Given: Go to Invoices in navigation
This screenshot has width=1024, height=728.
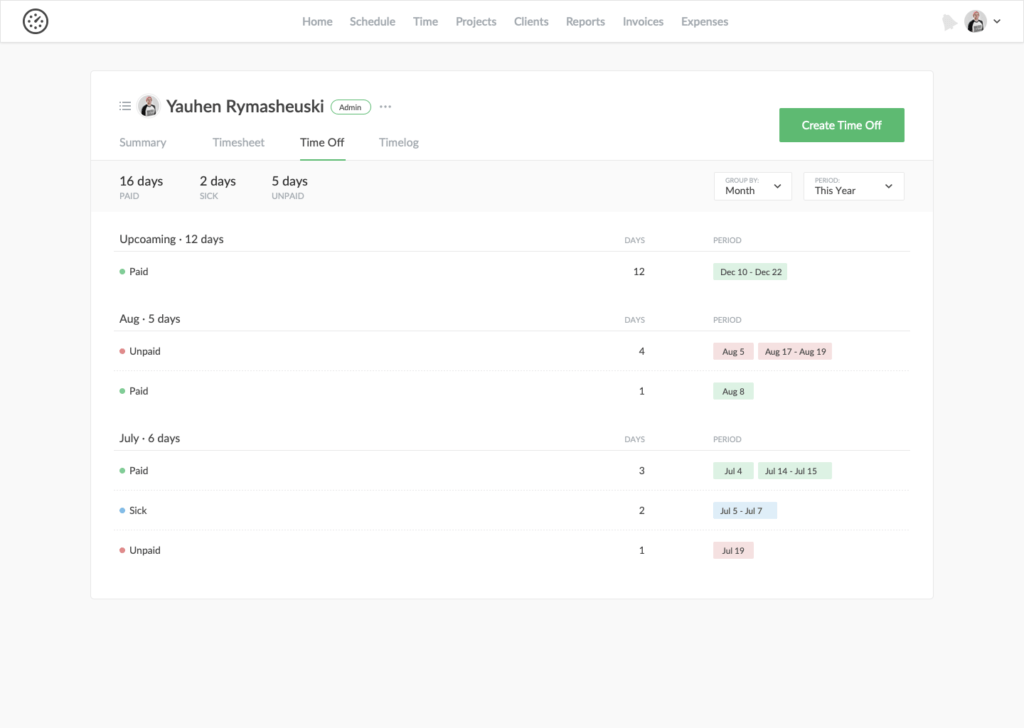Looking at the screenshot, I should click(x=643, y=21).
